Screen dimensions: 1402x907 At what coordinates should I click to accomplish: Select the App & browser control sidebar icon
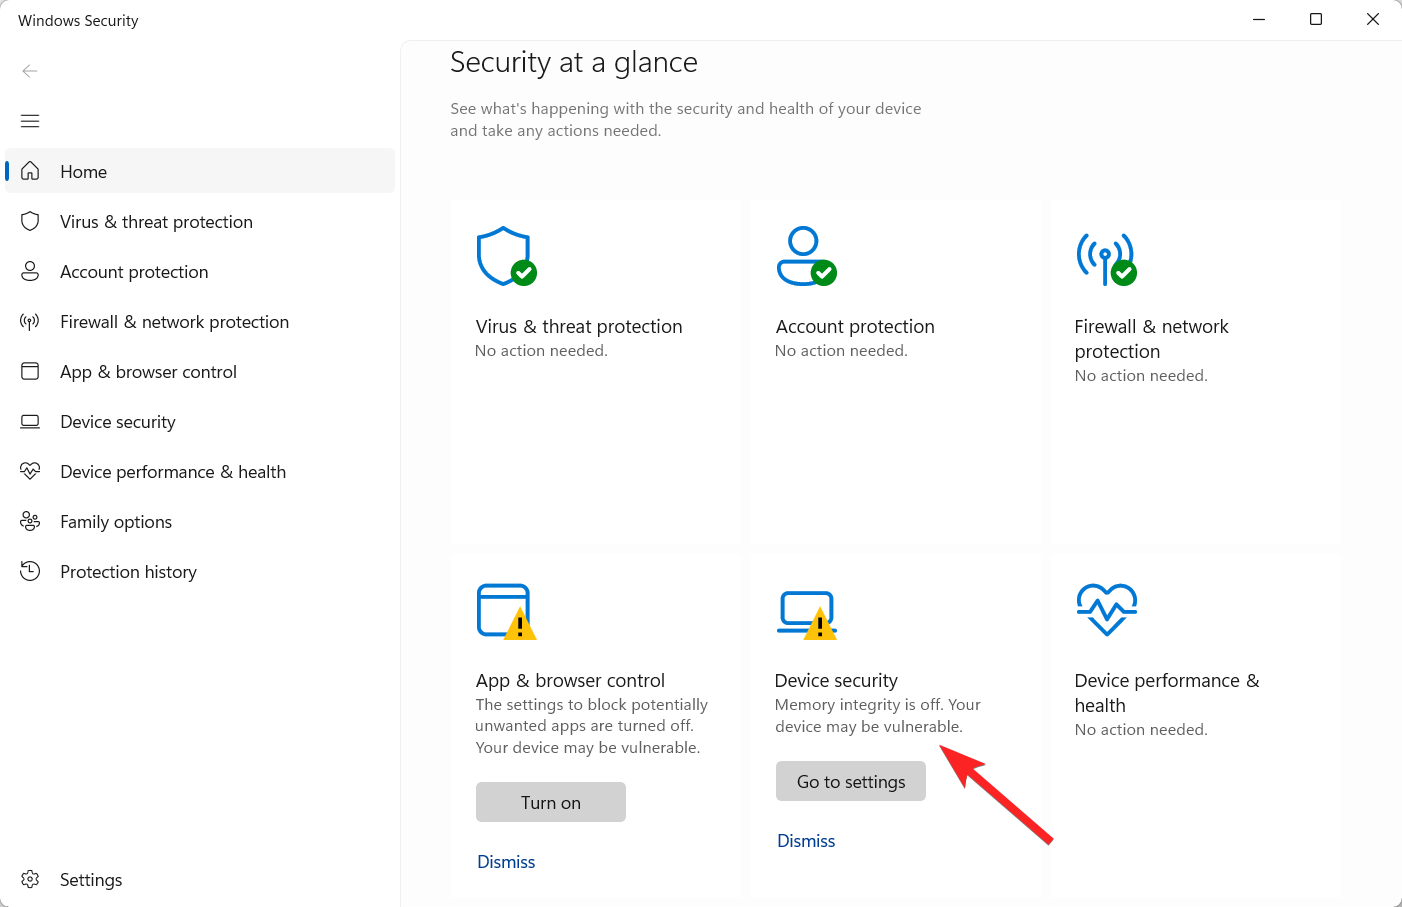click(x=30, y=371)
